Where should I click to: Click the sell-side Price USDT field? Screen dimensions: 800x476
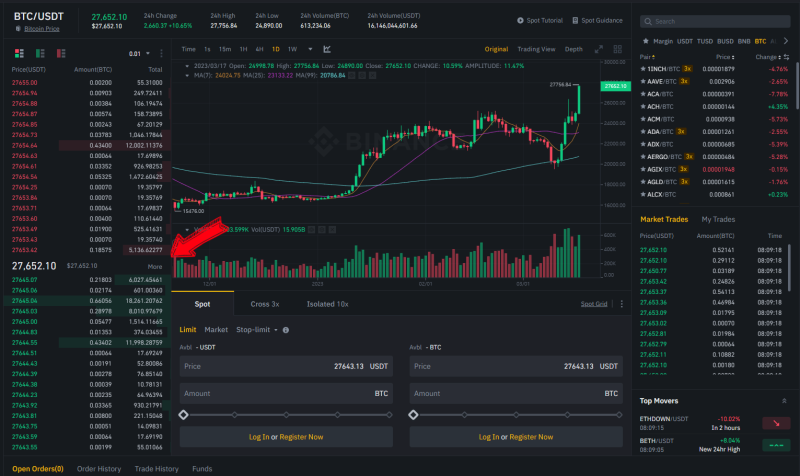click(x=516, y=366)
